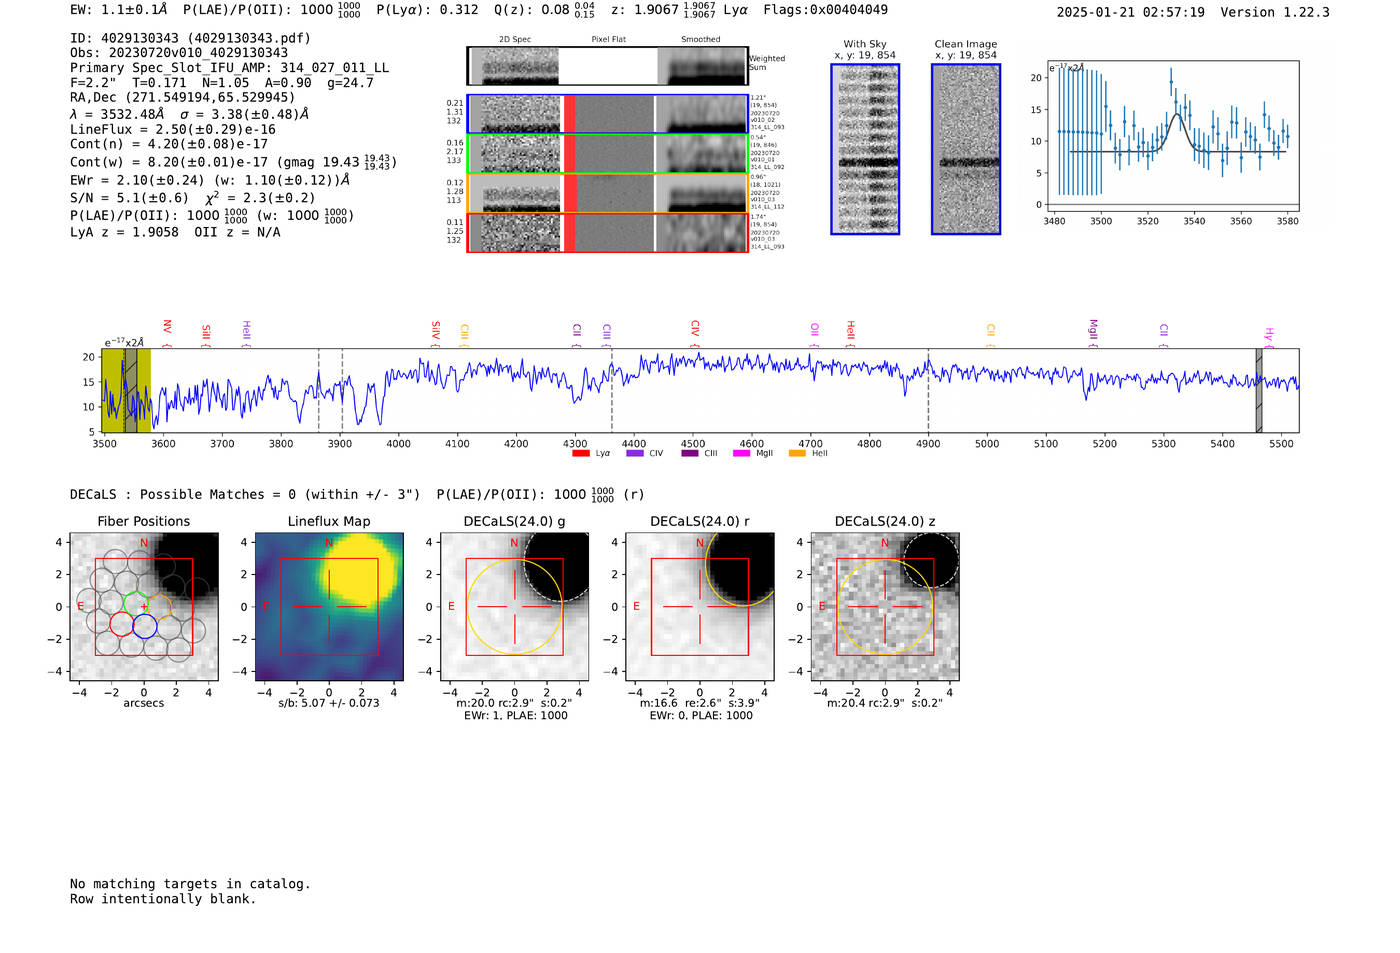
Task: Click the Weighted Sum 2D spectrum strip
Action: tap(608, 66)
